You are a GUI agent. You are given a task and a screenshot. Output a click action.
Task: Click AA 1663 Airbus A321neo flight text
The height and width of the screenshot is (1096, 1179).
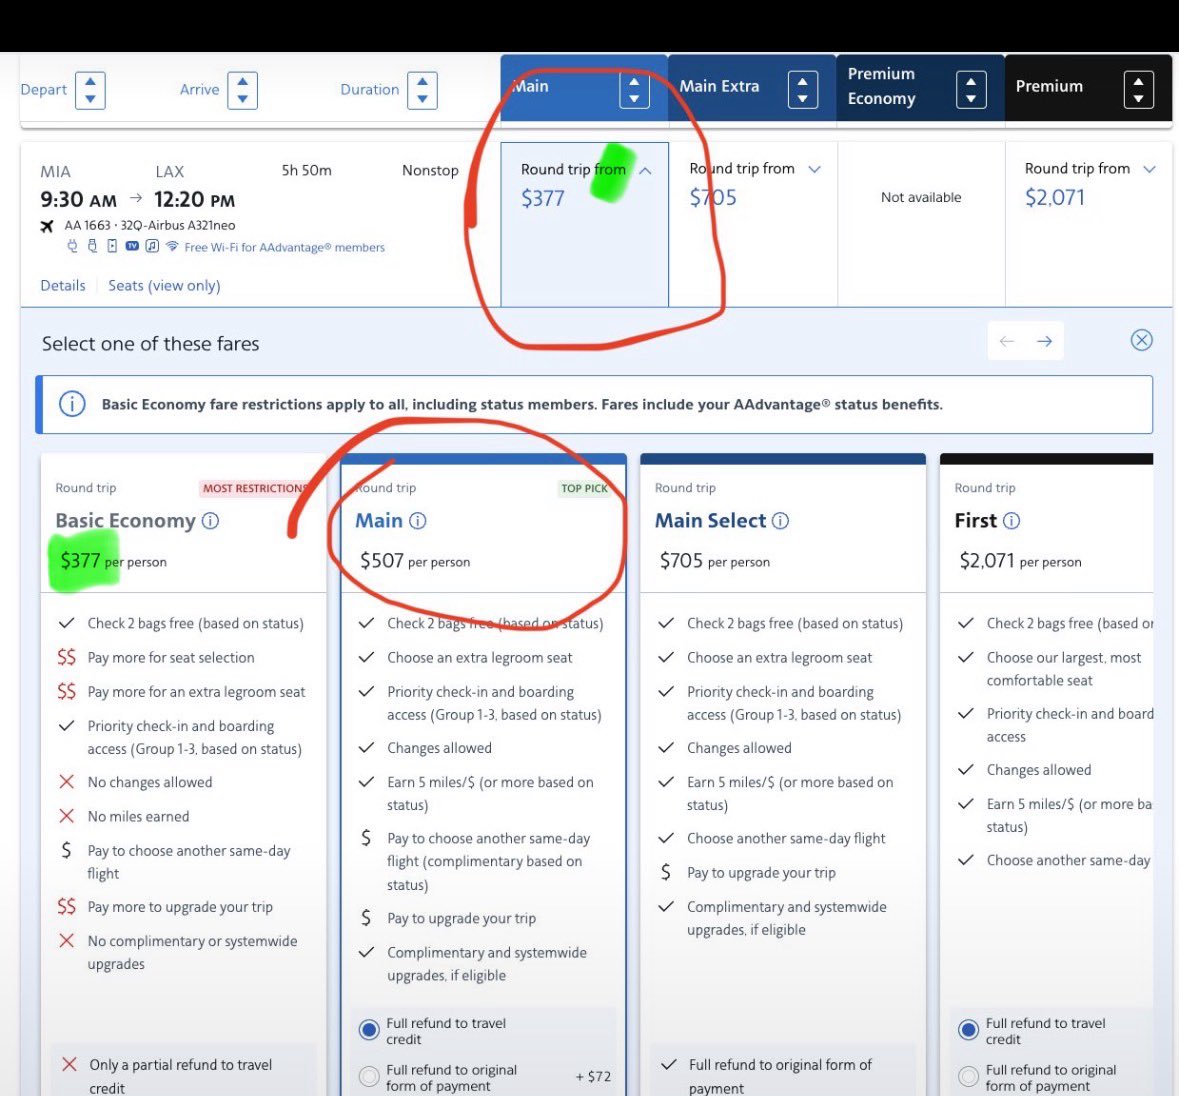(150, 226)
